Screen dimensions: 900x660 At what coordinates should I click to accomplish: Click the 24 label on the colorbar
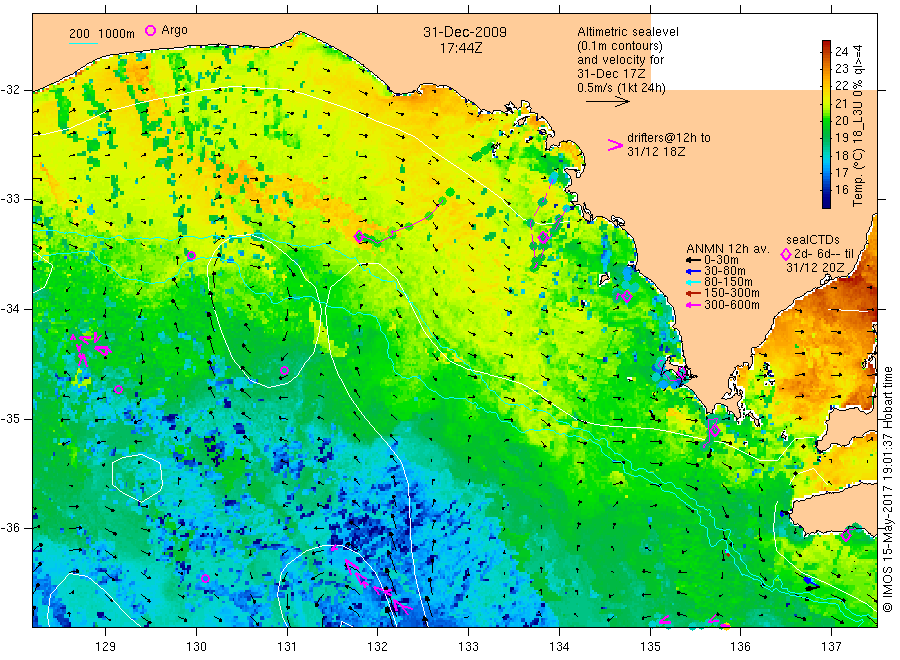[841, 52]
